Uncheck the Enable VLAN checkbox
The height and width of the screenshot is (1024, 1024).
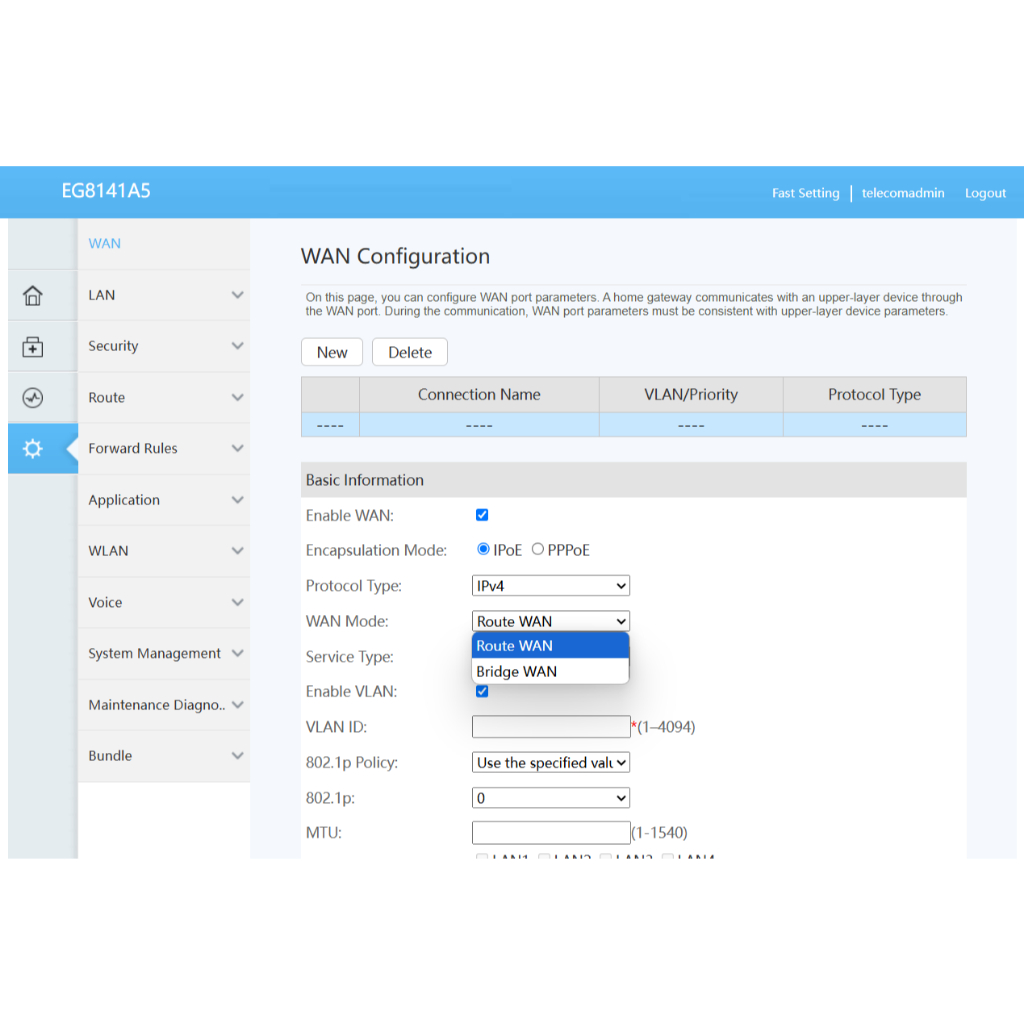[482, 691]
